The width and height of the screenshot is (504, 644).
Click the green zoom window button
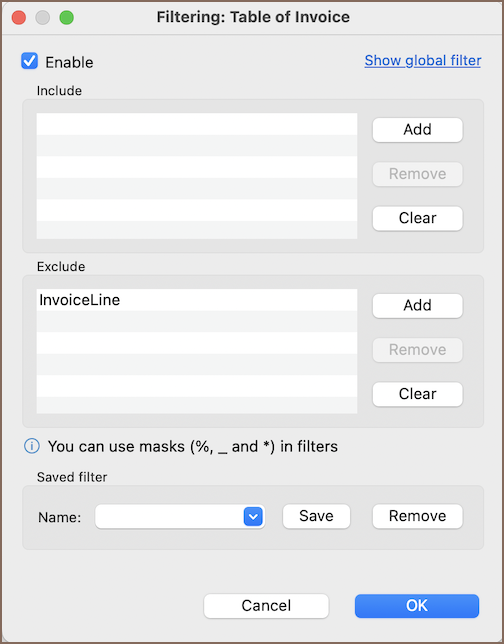tap(67, 18)
